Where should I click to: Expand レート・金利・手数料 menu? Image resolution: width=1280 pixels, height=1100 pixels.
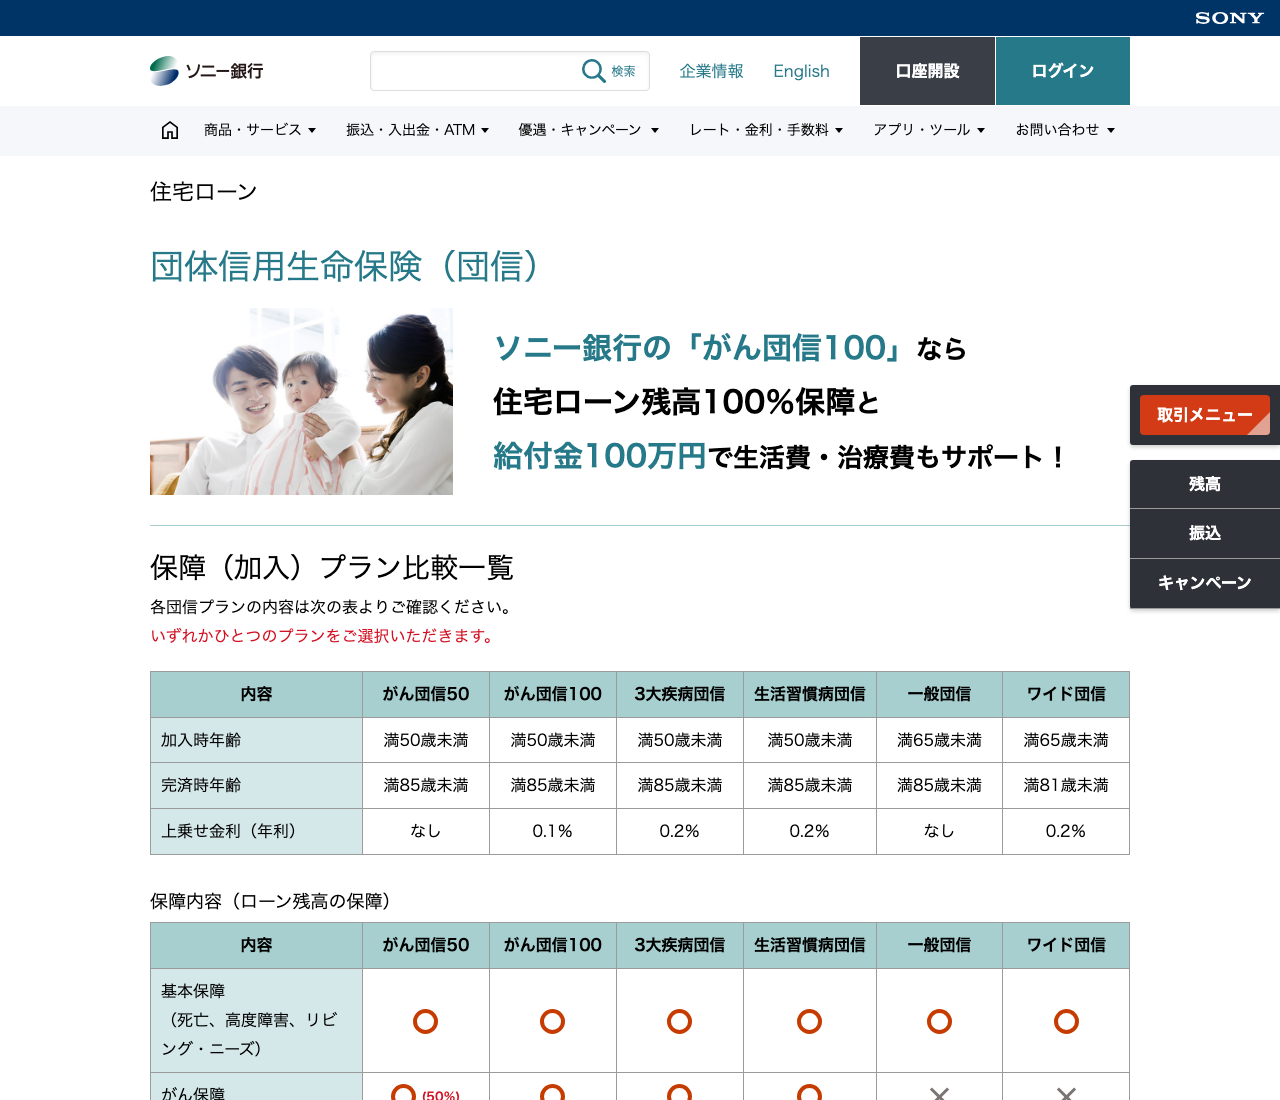coord(766,130)
